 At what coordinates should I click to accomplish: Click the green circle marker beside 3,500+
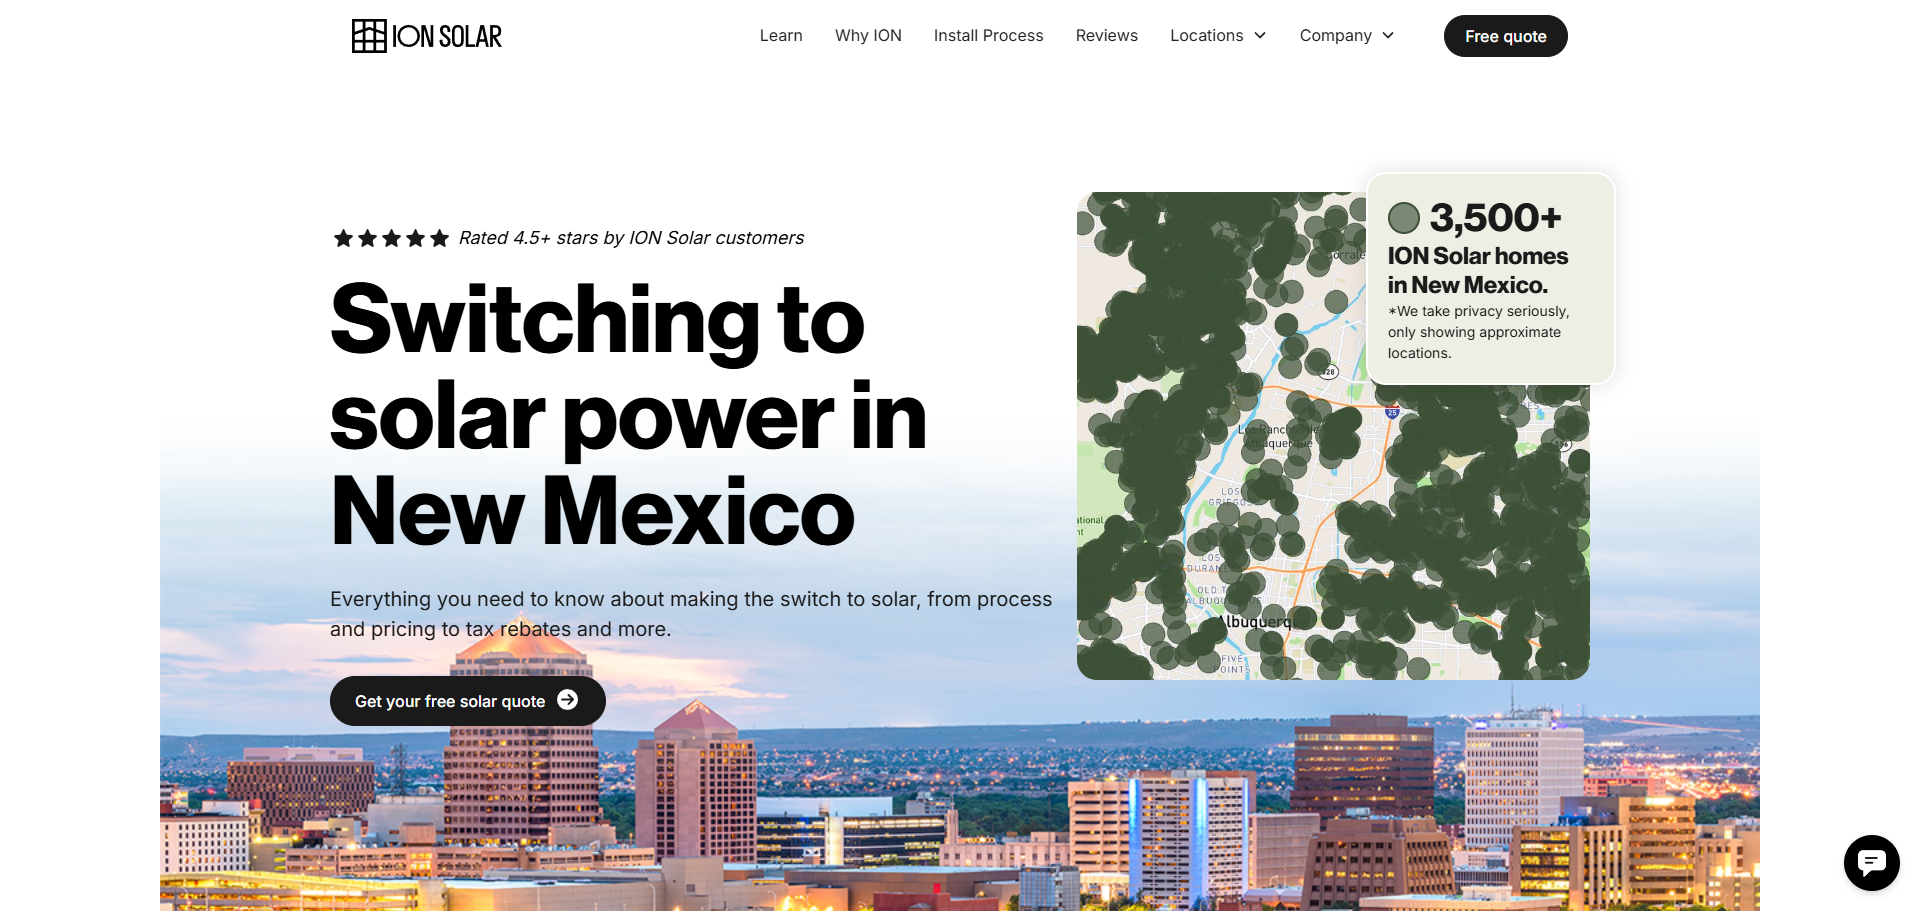[1404, 218]
